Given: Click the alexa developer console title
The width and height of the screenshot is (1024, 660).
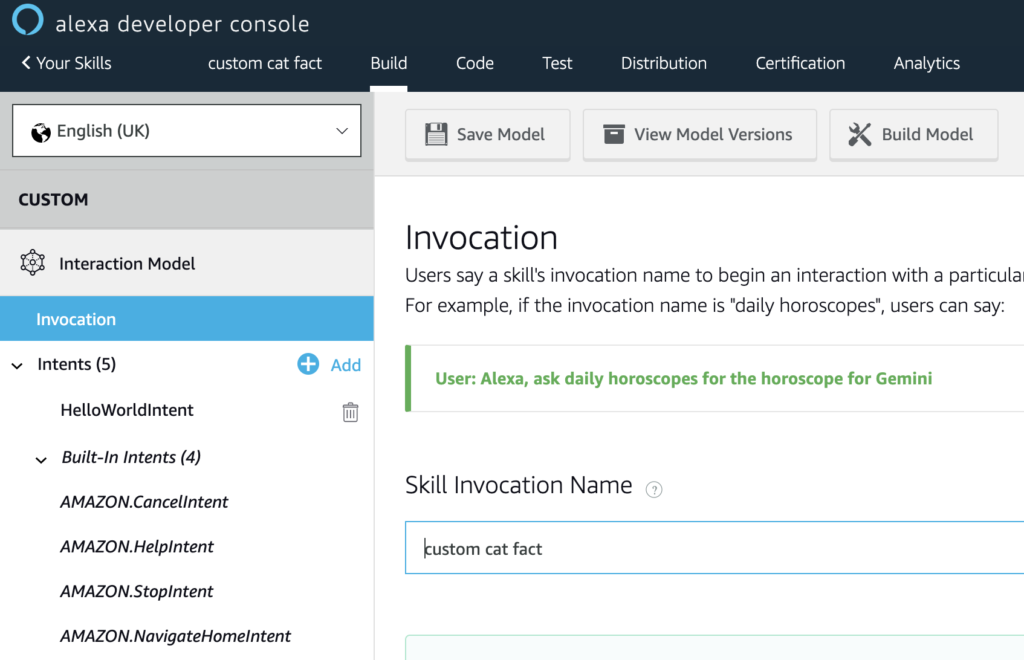Looking at the screenshot, I should (x=182, y=24).
